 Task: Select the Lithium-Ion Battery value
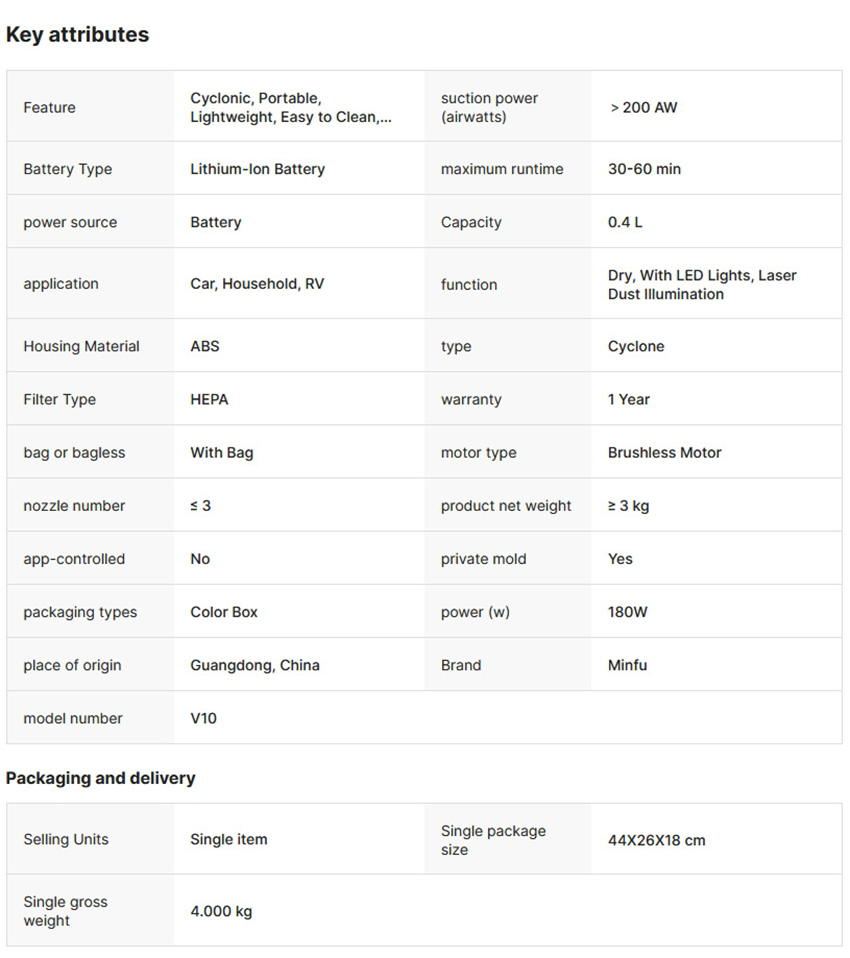pyautogui.click(x=257, y=169)
